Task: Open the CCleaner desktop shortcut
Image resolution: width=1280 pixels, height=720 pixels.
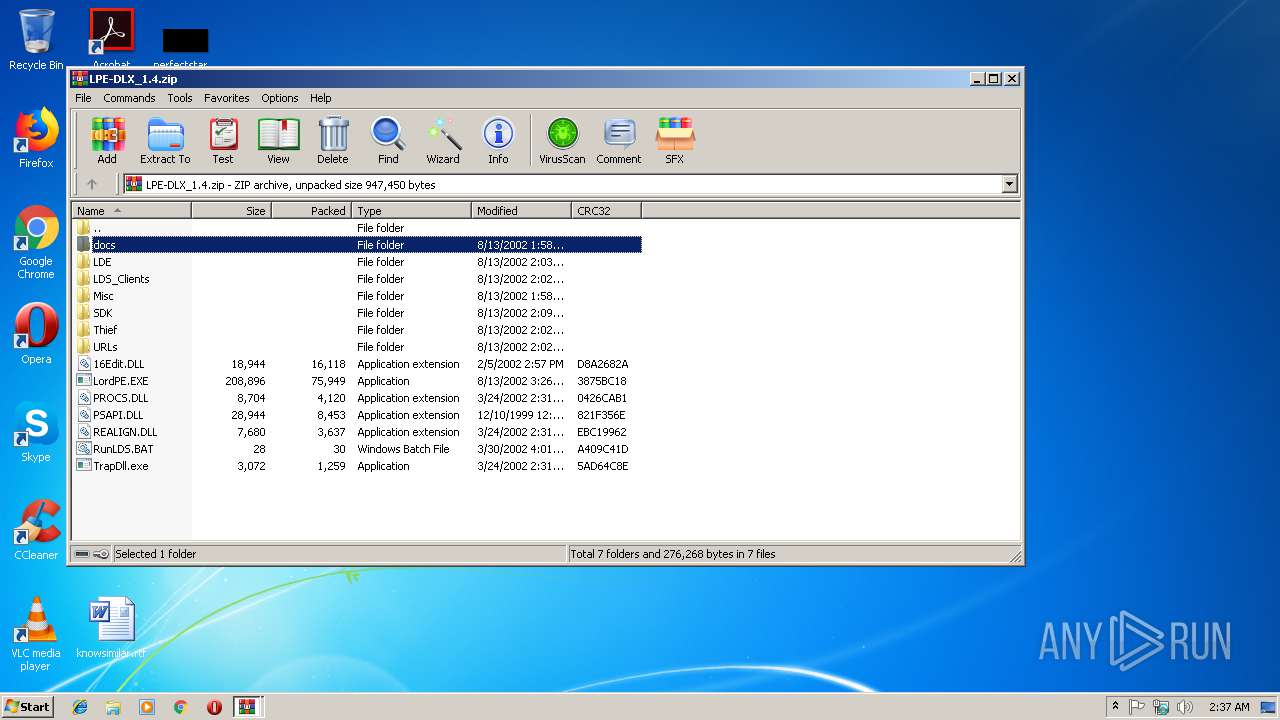Action: (x=36, y=530)
